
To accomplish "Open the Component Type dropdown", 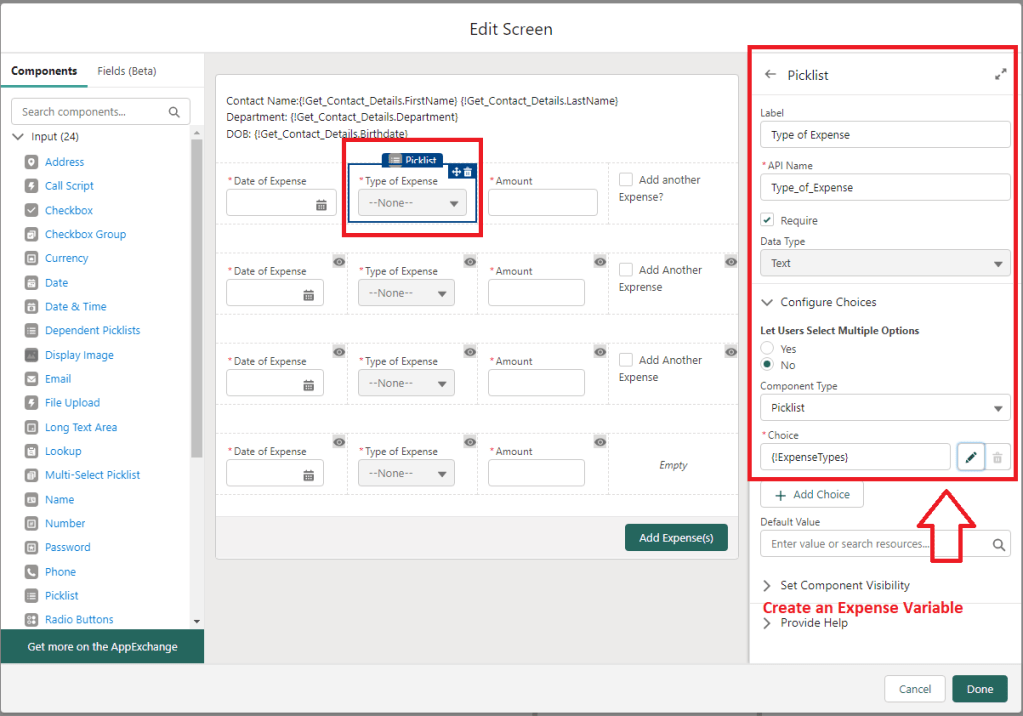I will coord(885,408).
